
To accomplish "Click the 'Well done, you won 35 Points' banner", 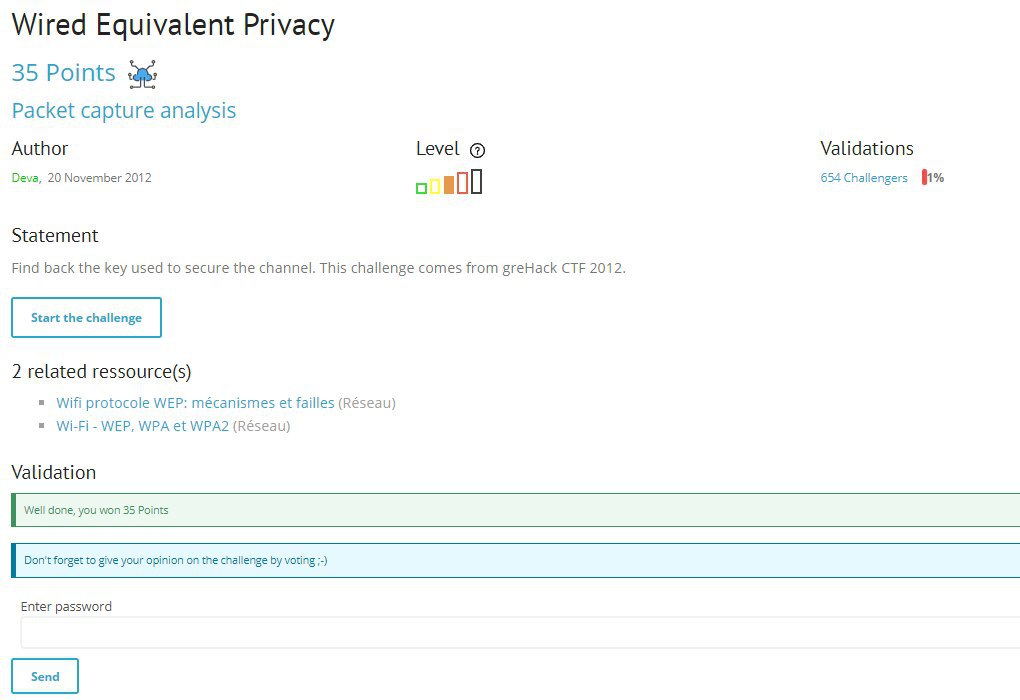I will pyautogui.click(x=516, y=510).
